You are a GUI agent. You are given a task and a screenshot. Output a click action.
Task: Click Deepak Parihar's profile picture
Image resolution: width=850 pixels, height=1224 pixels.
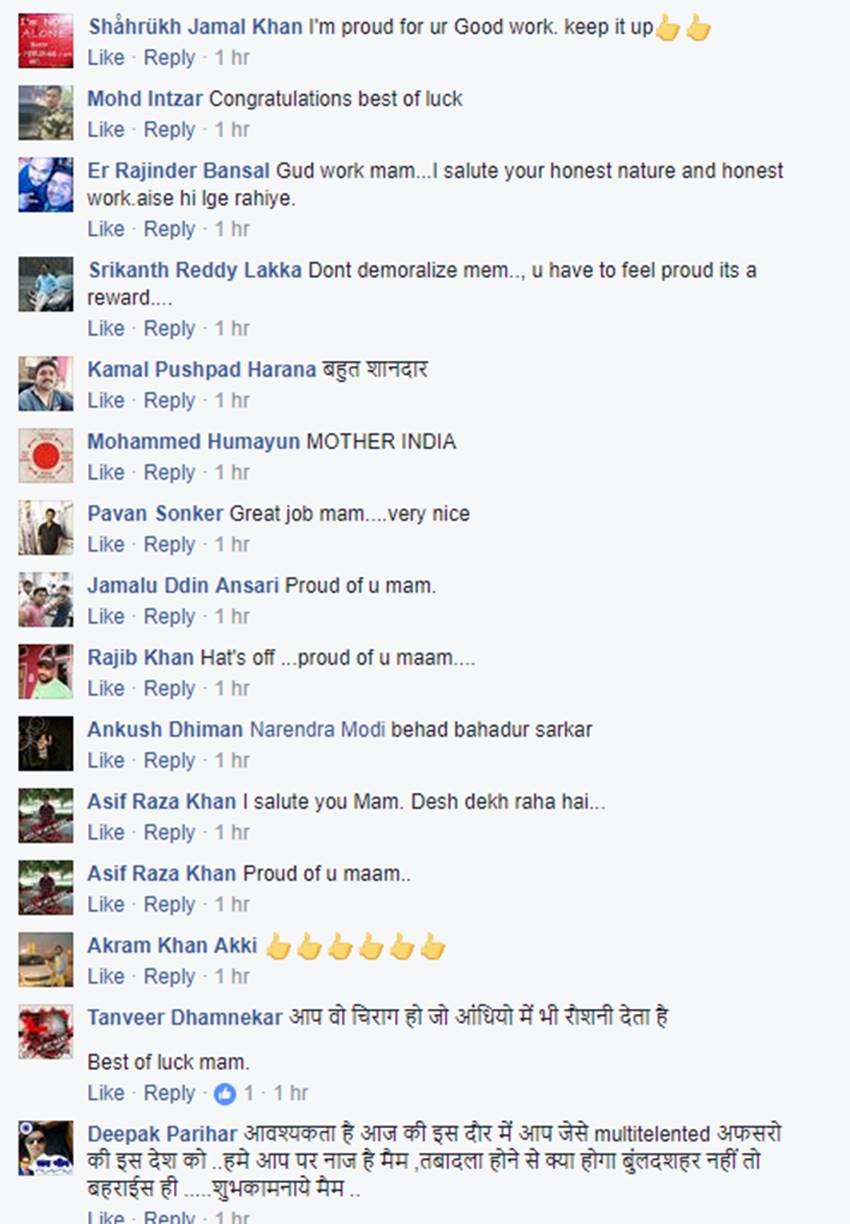[46, 1148]
